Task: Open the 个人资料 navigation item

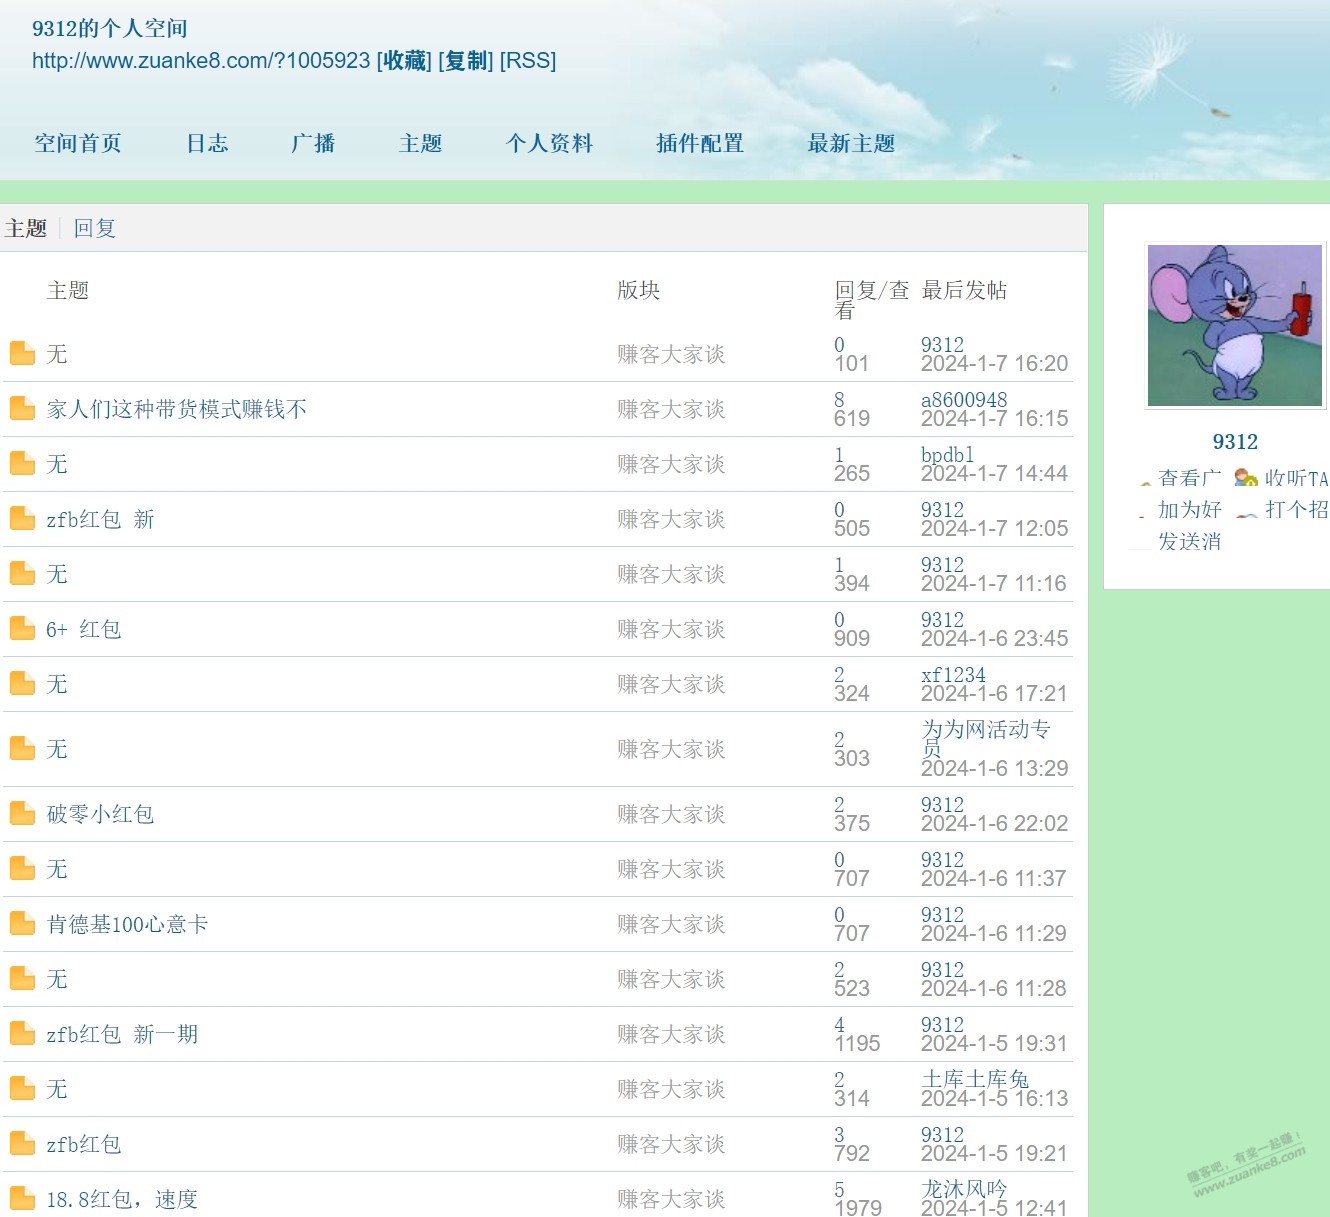Action: pyautogui.click(x=550, y=143)
